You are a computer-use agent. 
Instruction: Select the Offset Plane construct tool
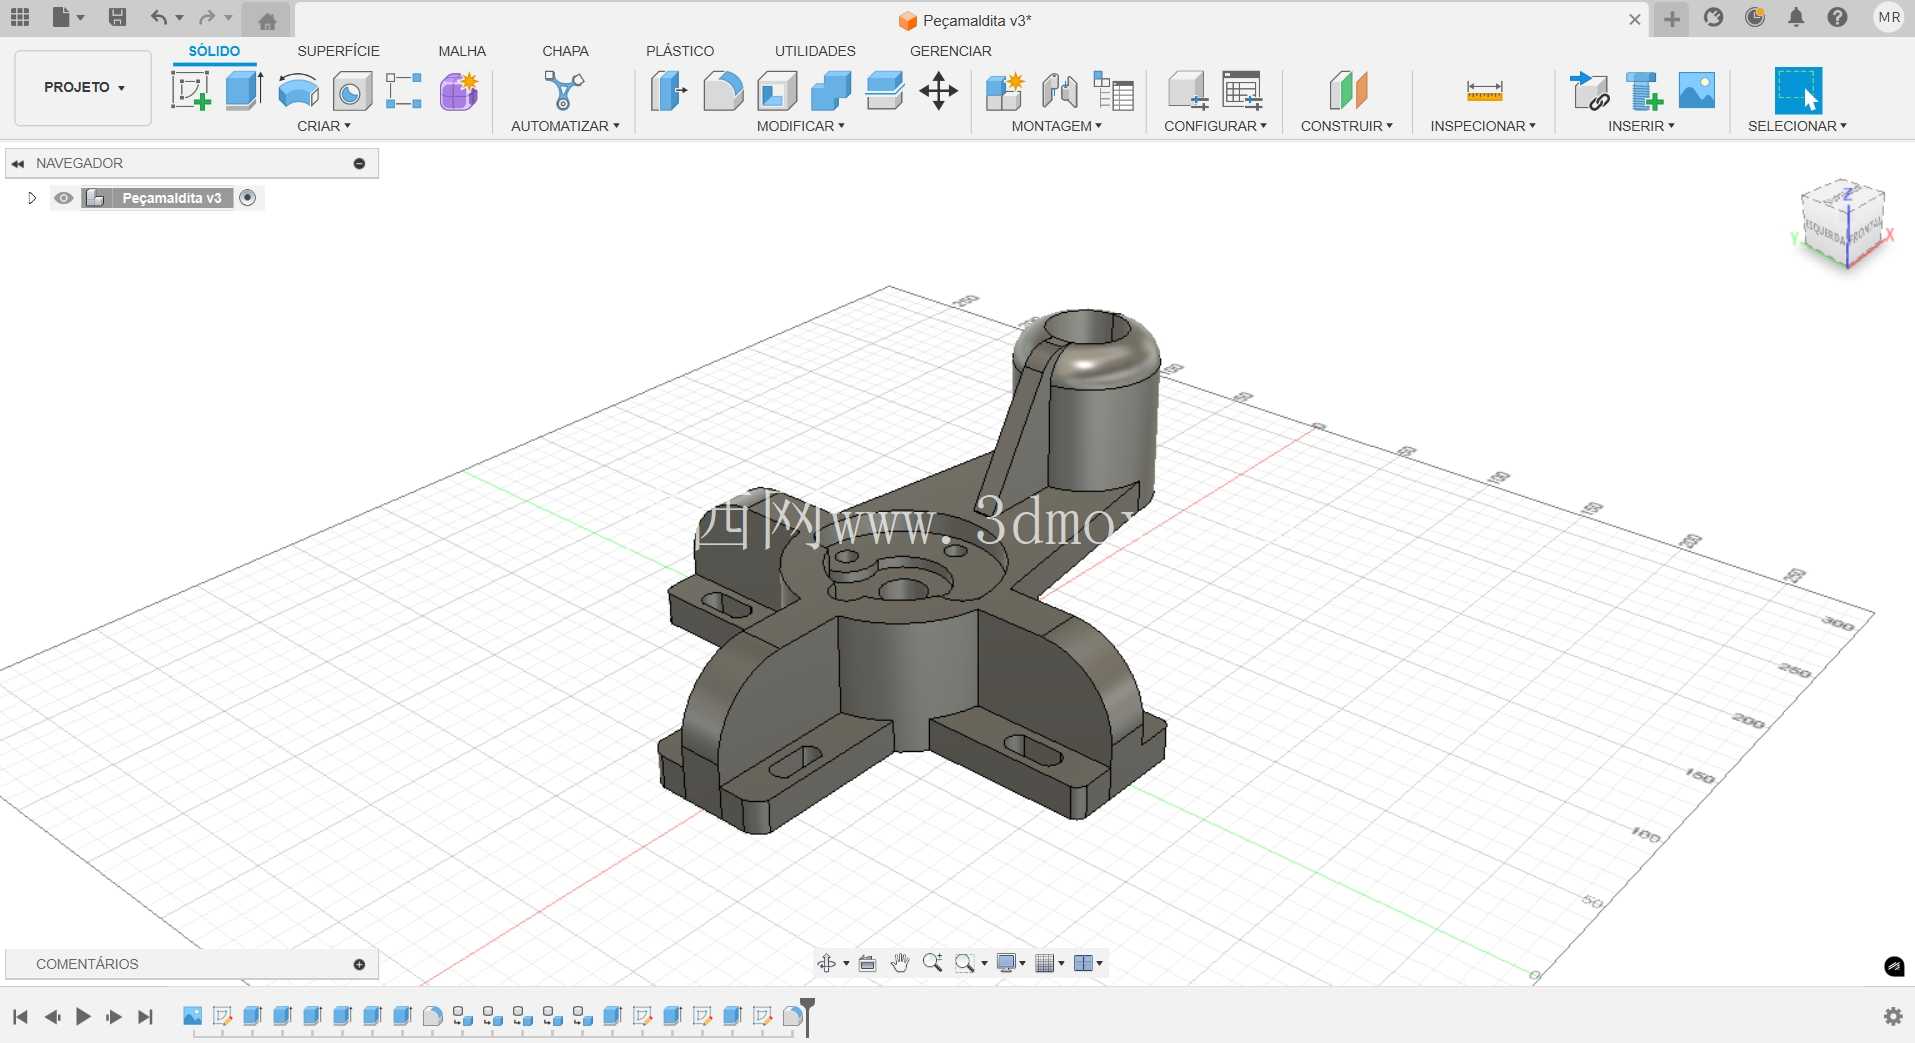[1347, 91]
